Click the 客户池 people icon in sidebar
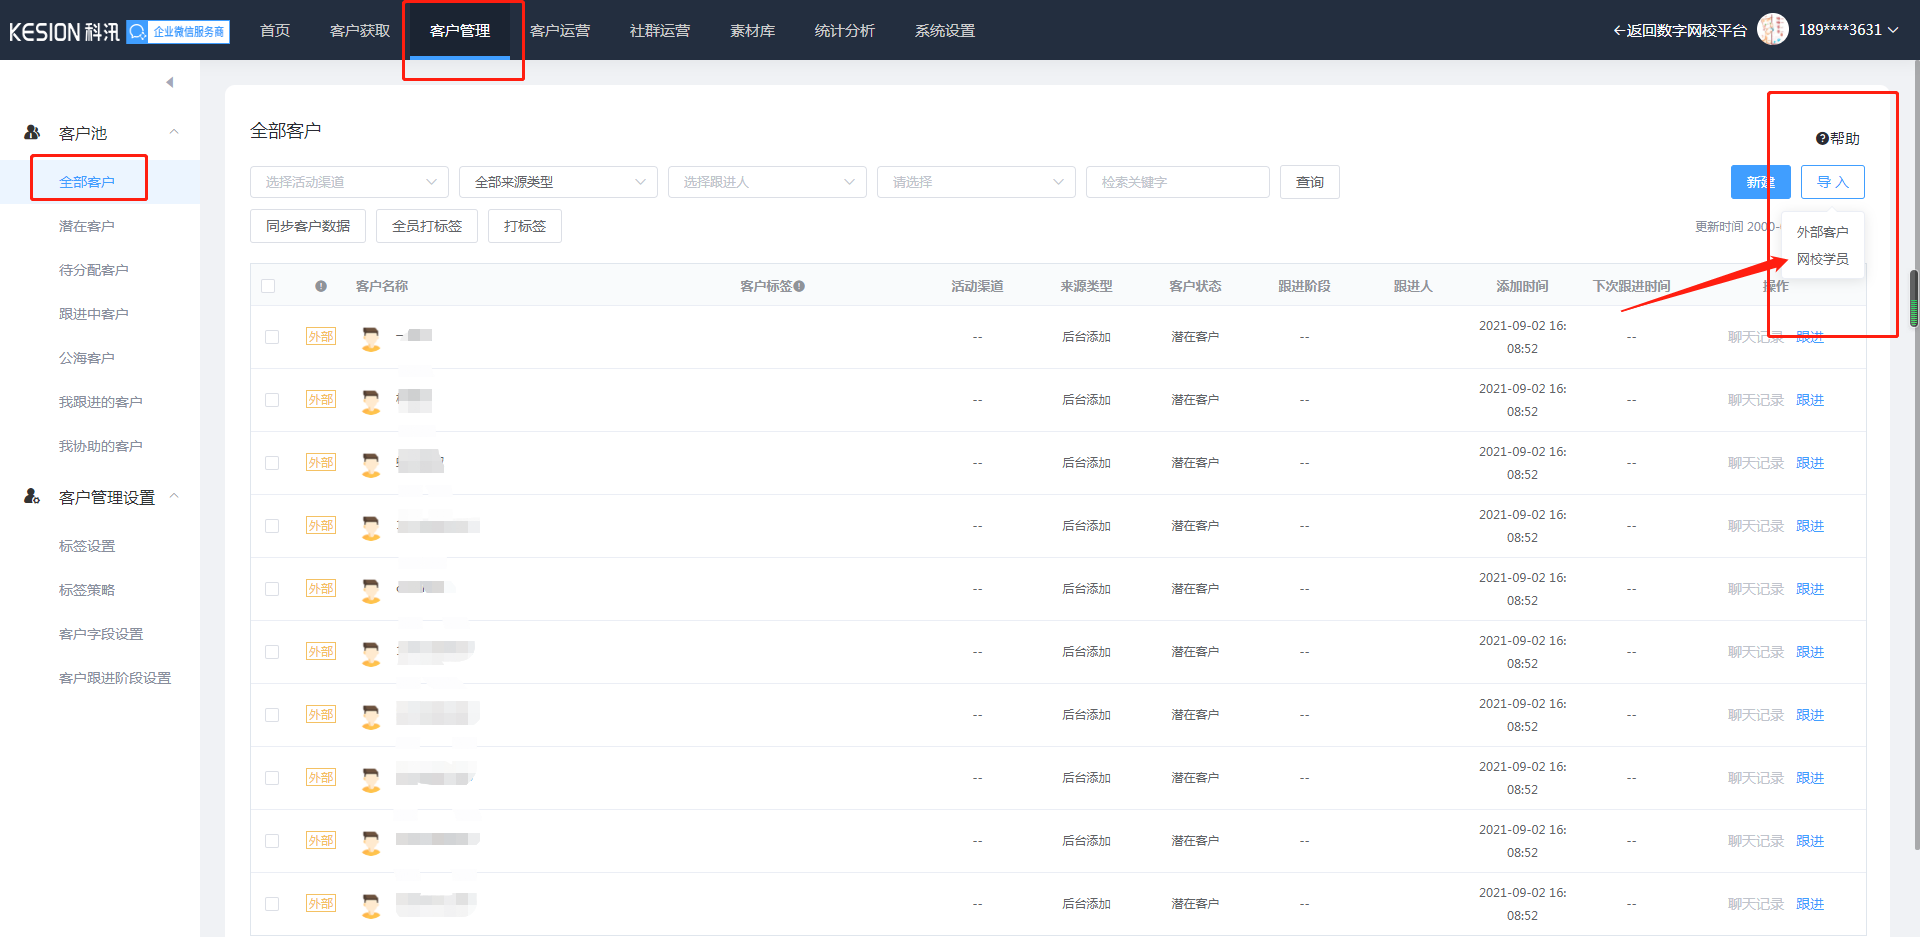This screenshot has width=1920, height=937. click(32, 132)
